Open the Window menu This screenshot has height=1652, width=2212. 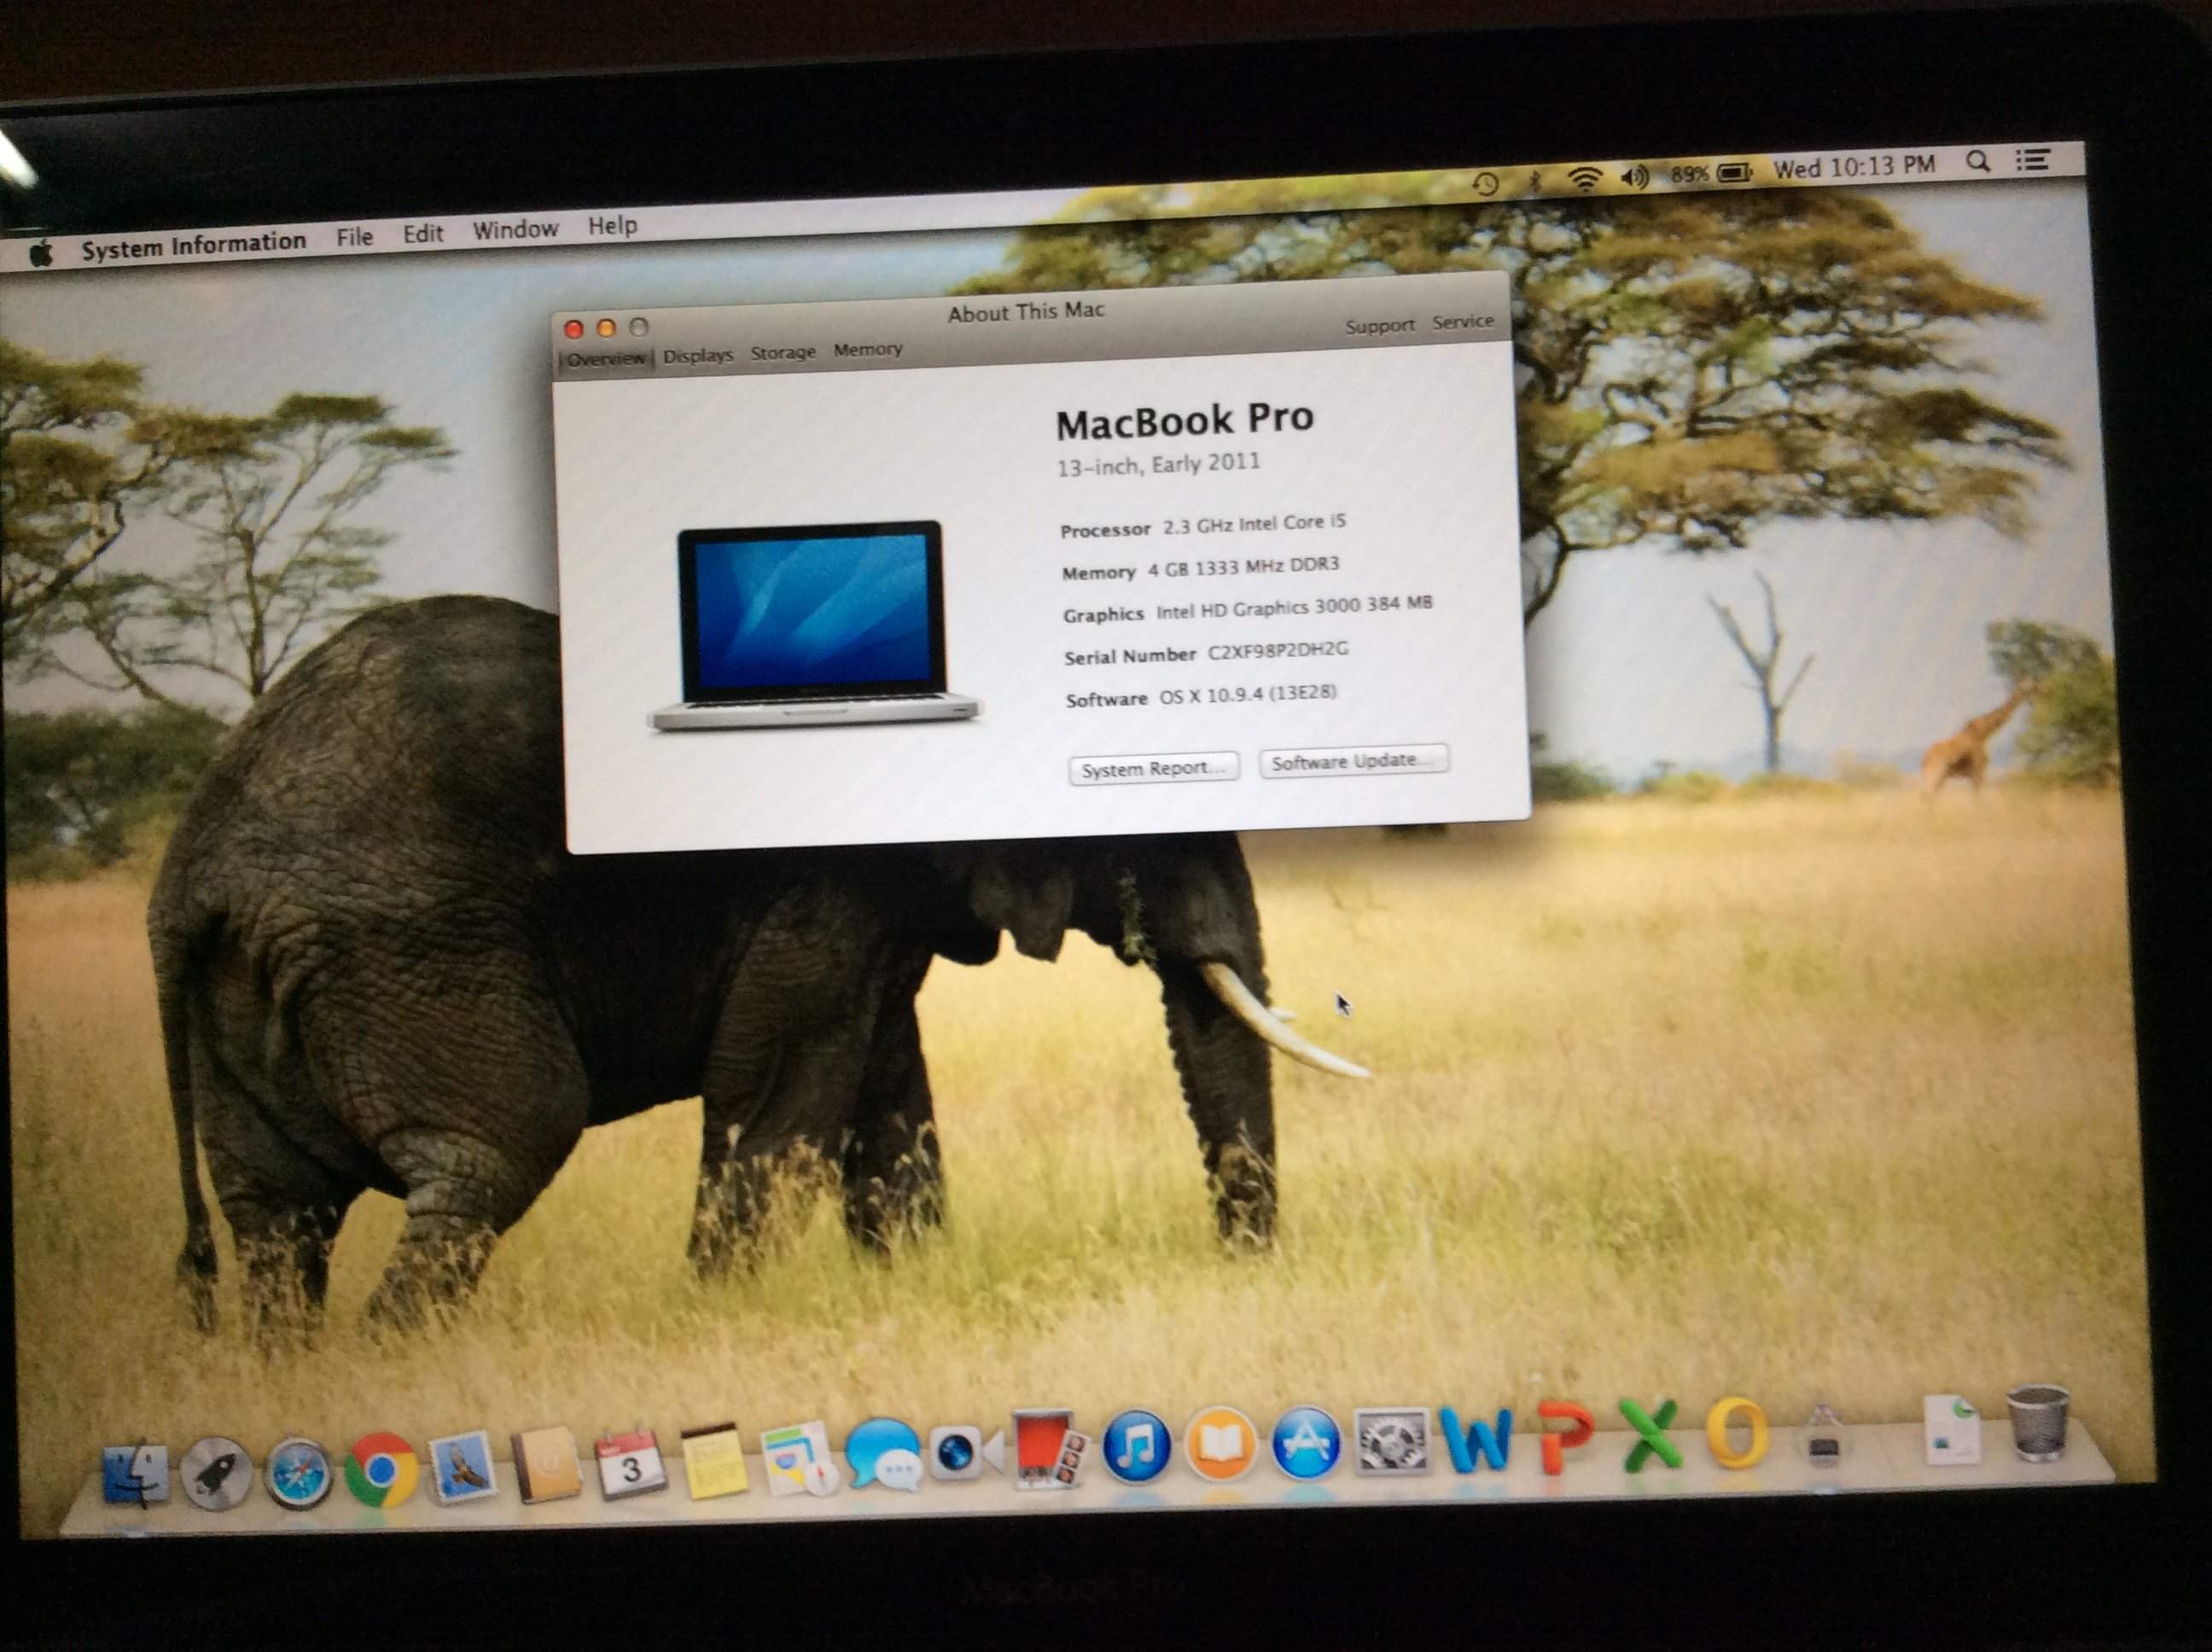click(515, 230)
